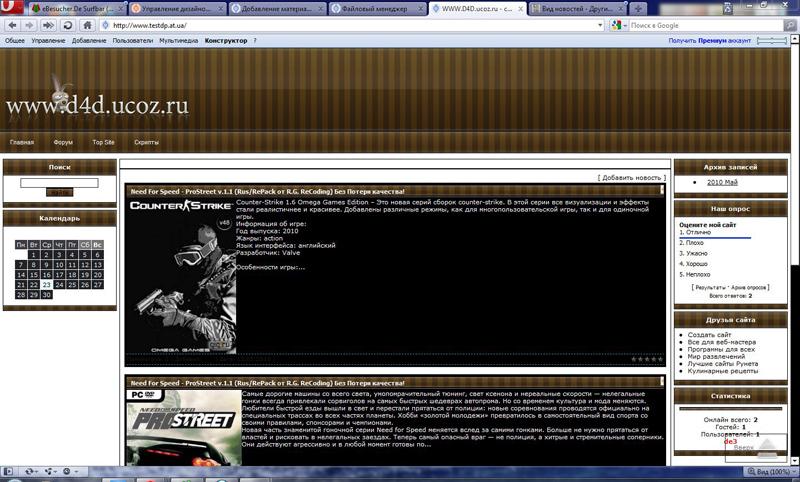
Task: Click the ? help item in admin bar
Action: (255, 40)
